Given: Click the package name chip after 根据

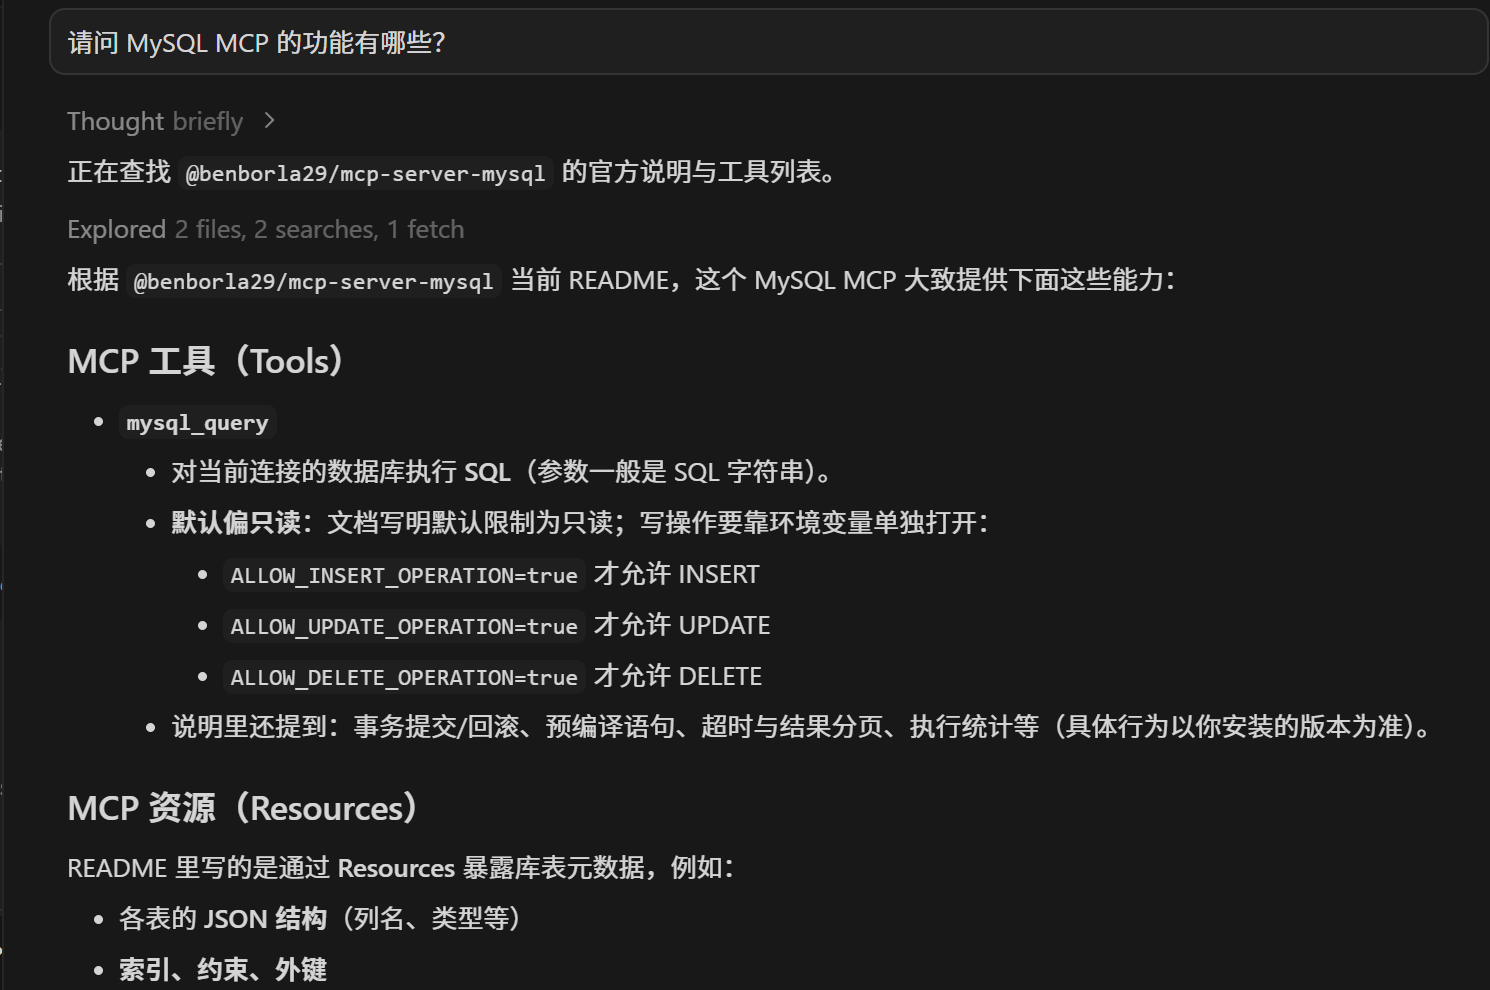Looking at the screenshot, I should [313, 281].
